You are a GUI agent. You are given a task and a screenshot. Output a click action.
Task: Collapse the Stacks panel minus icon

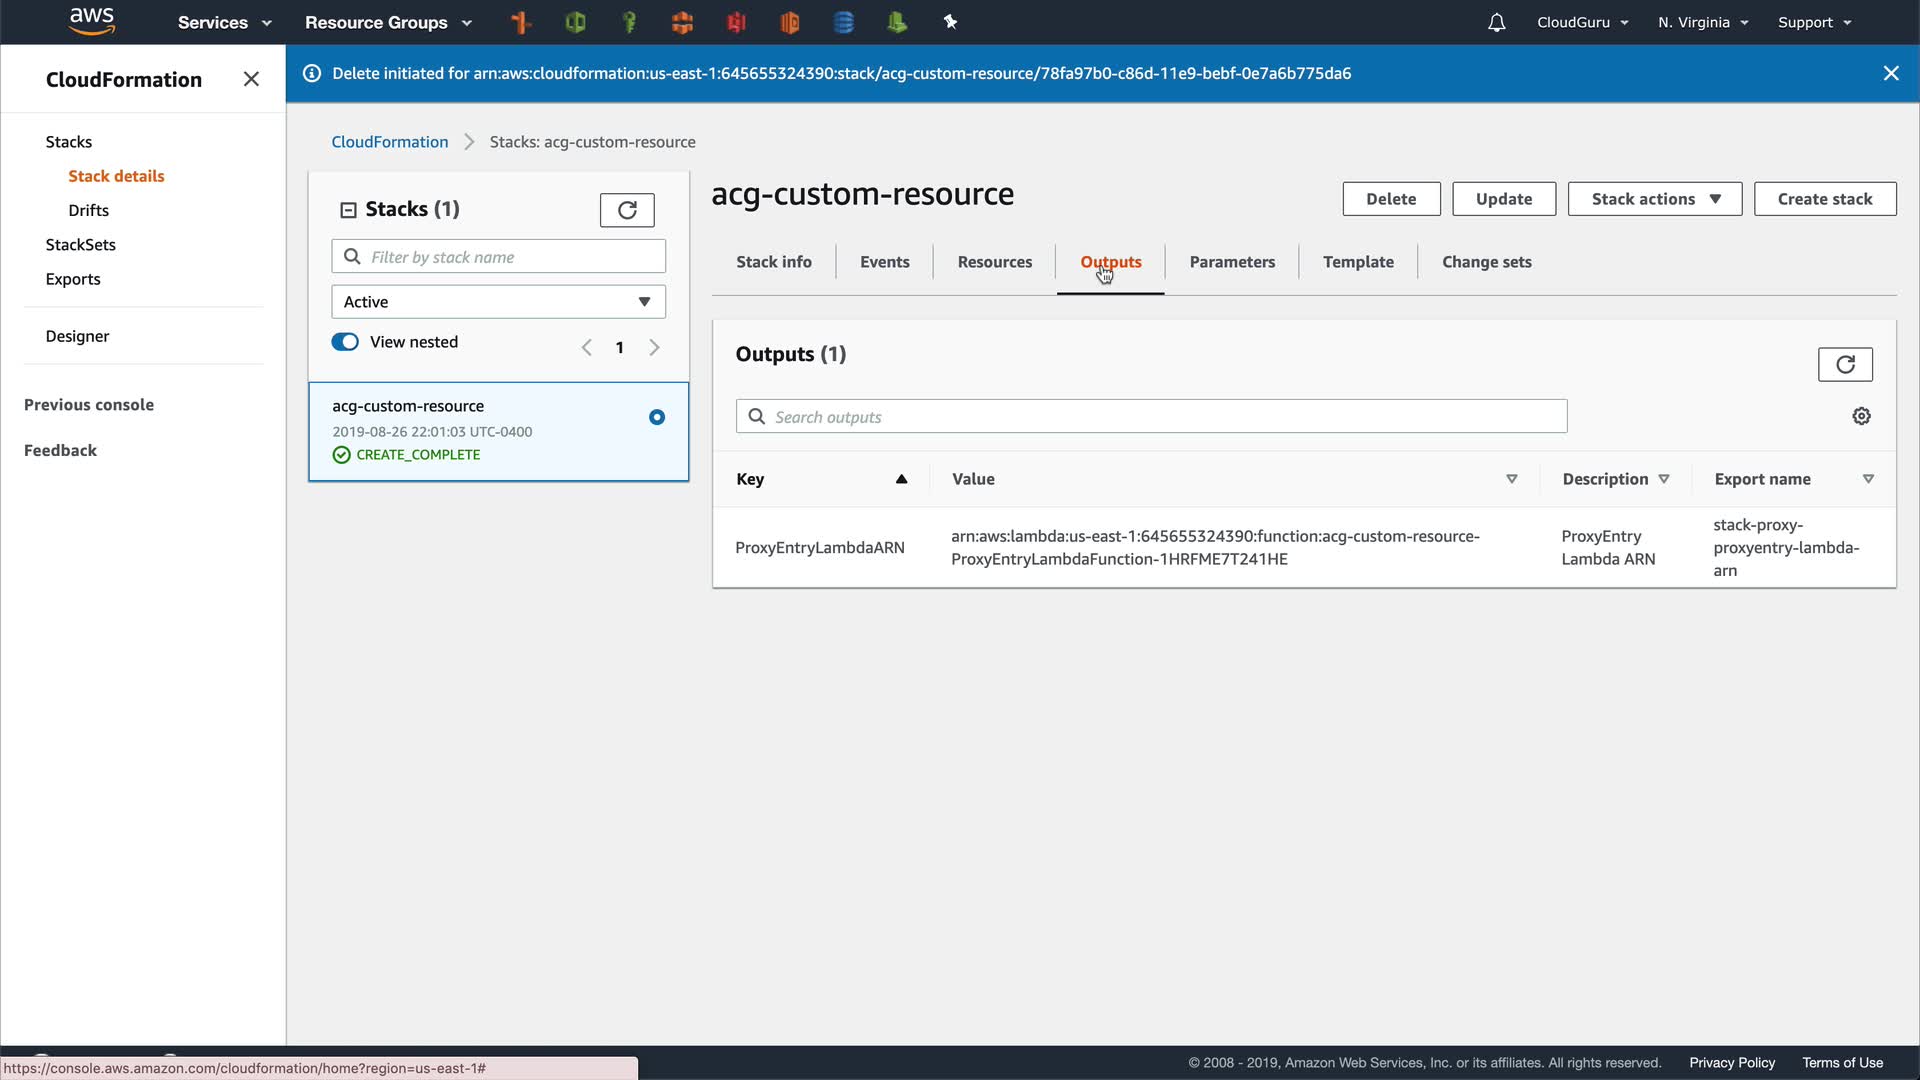[x=348, y=210]
